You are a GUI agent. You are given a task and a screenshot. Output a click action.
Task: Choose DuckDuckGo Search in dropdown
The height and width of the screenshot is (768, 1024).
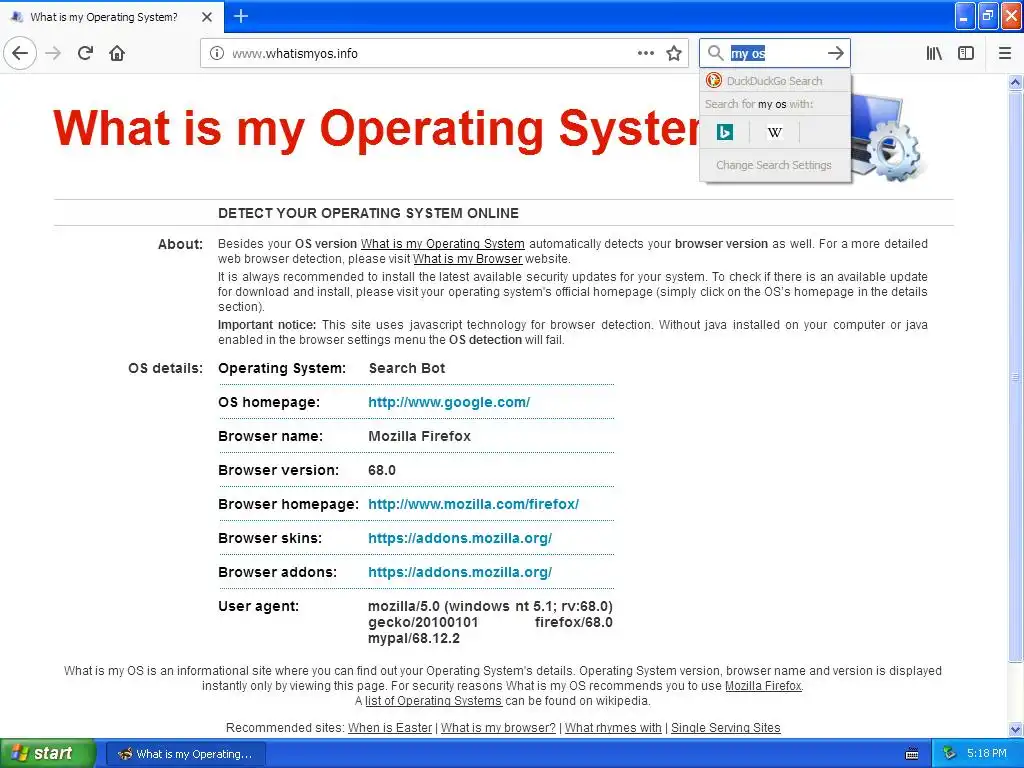[775, 81]
